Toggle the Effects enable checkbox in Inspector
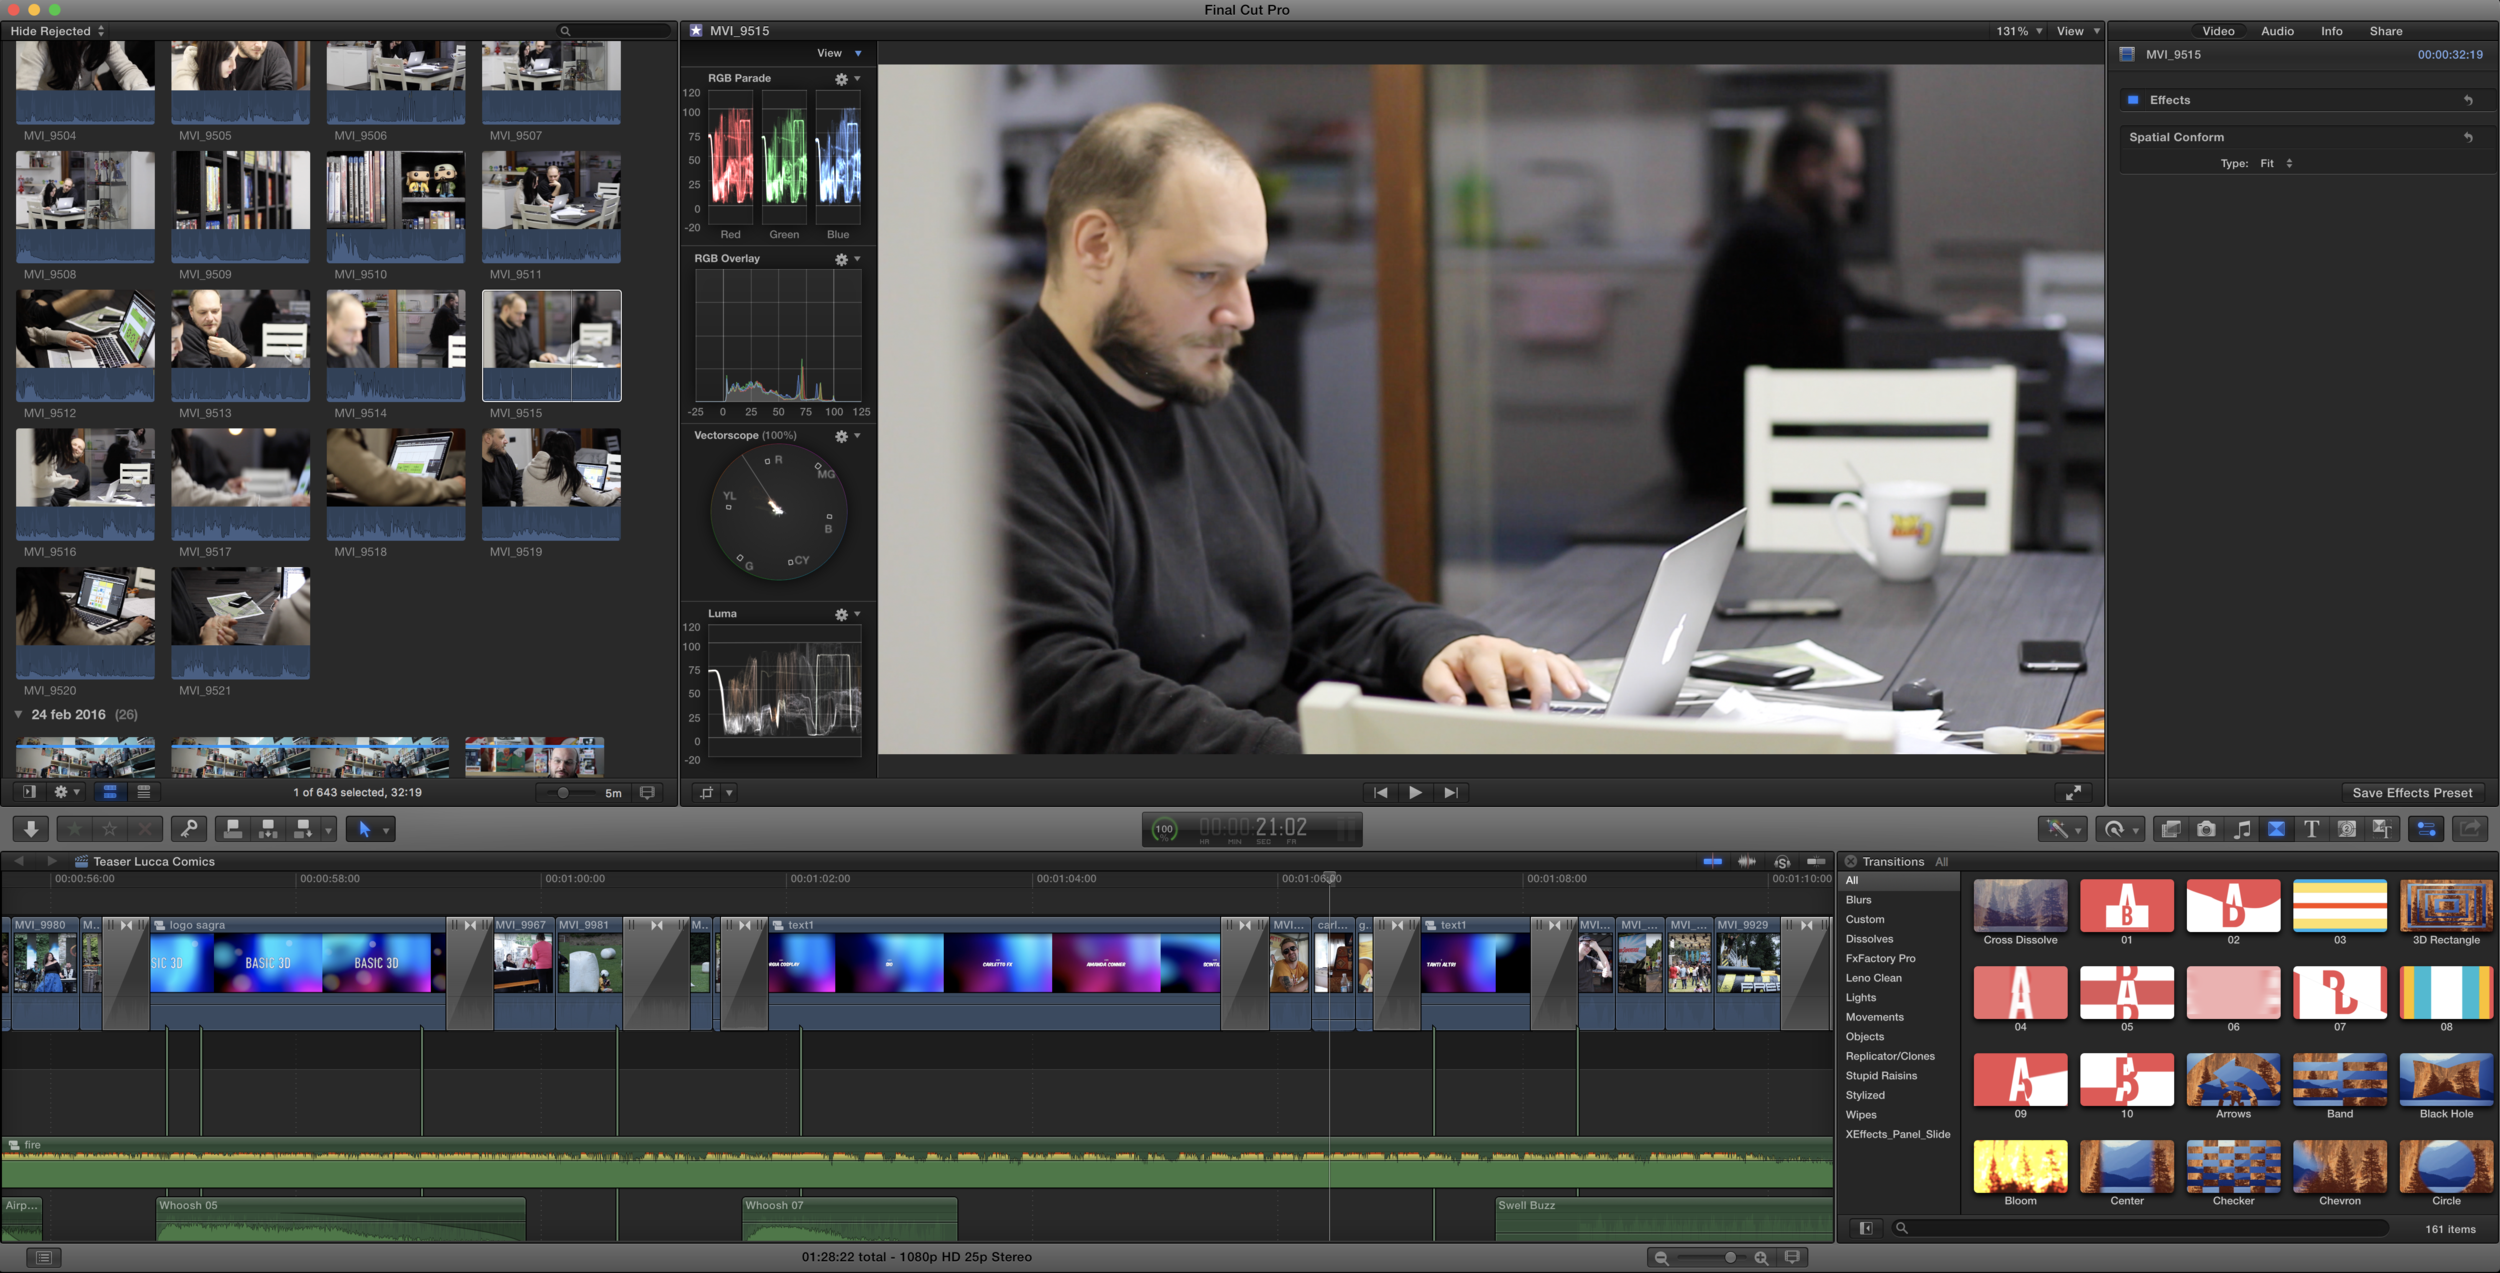Viewport: 2500px width, 1273px height. click(2132, 100)
